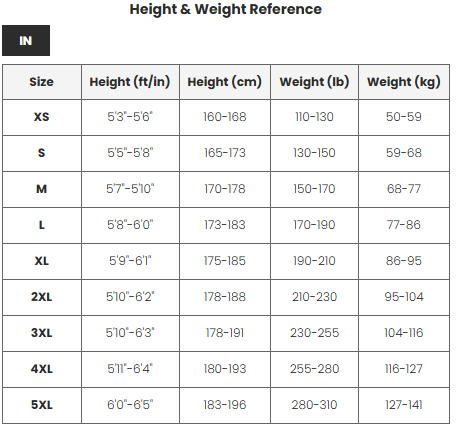Screen dimensions: 456x431
Task: Click the Size column header
Action: tap(42, 82)
